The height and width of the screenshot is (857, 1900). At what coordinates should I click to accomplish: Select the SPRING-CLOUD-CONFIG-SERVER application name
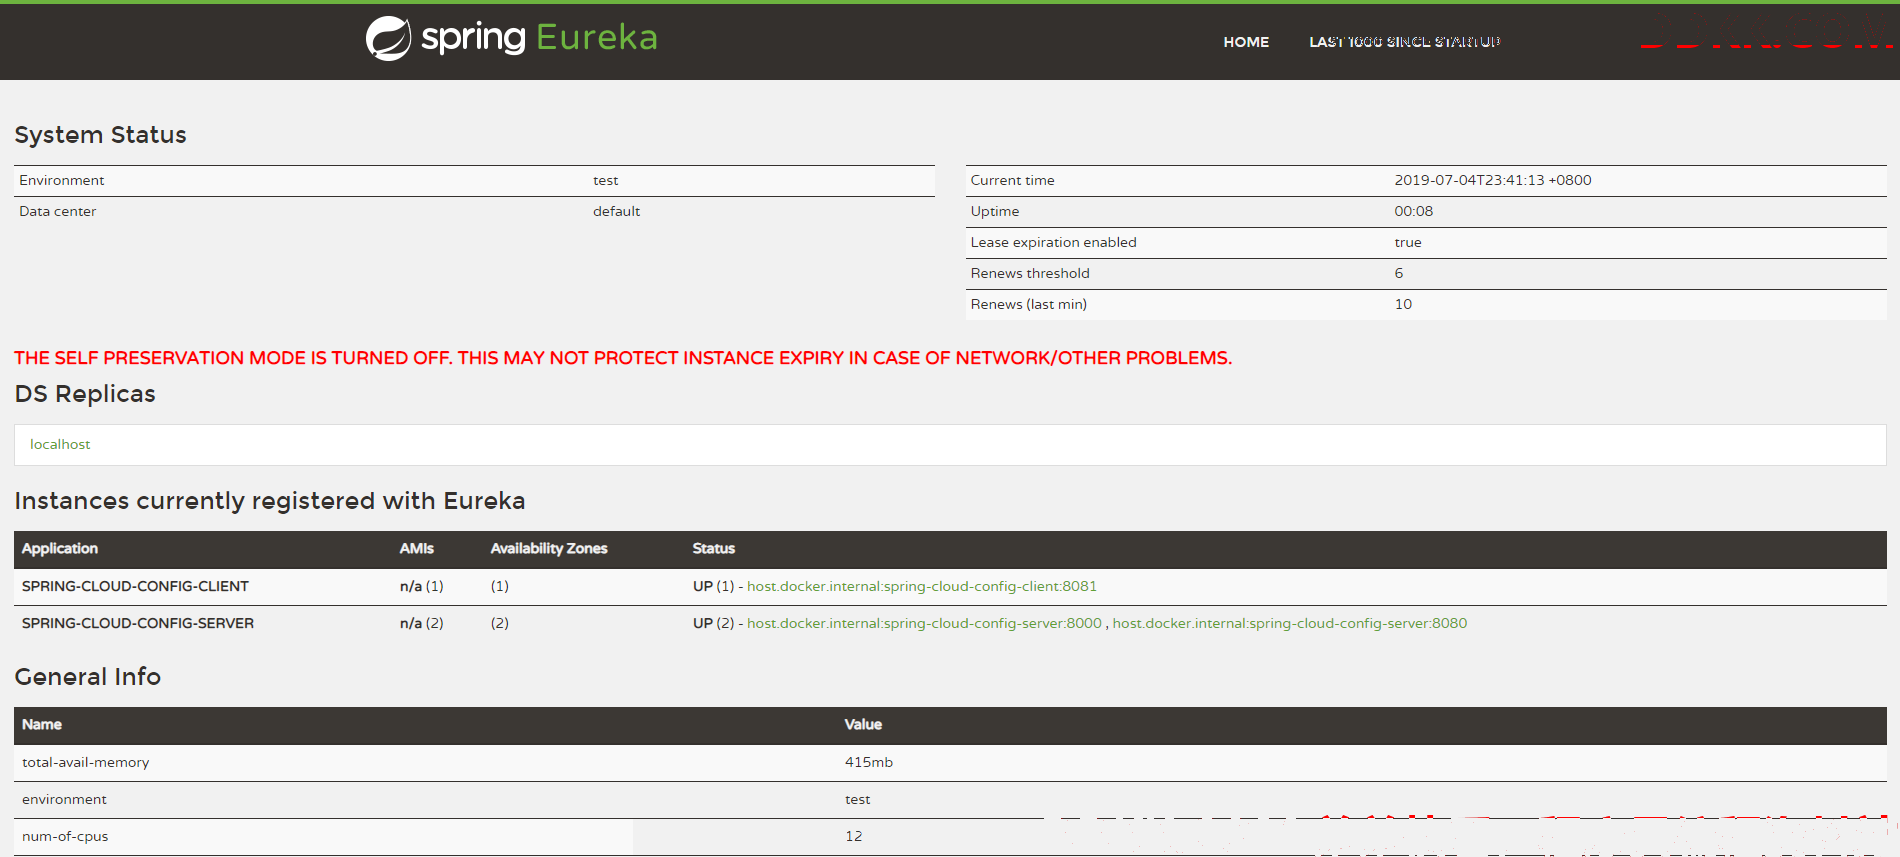(x=138, y=623)
